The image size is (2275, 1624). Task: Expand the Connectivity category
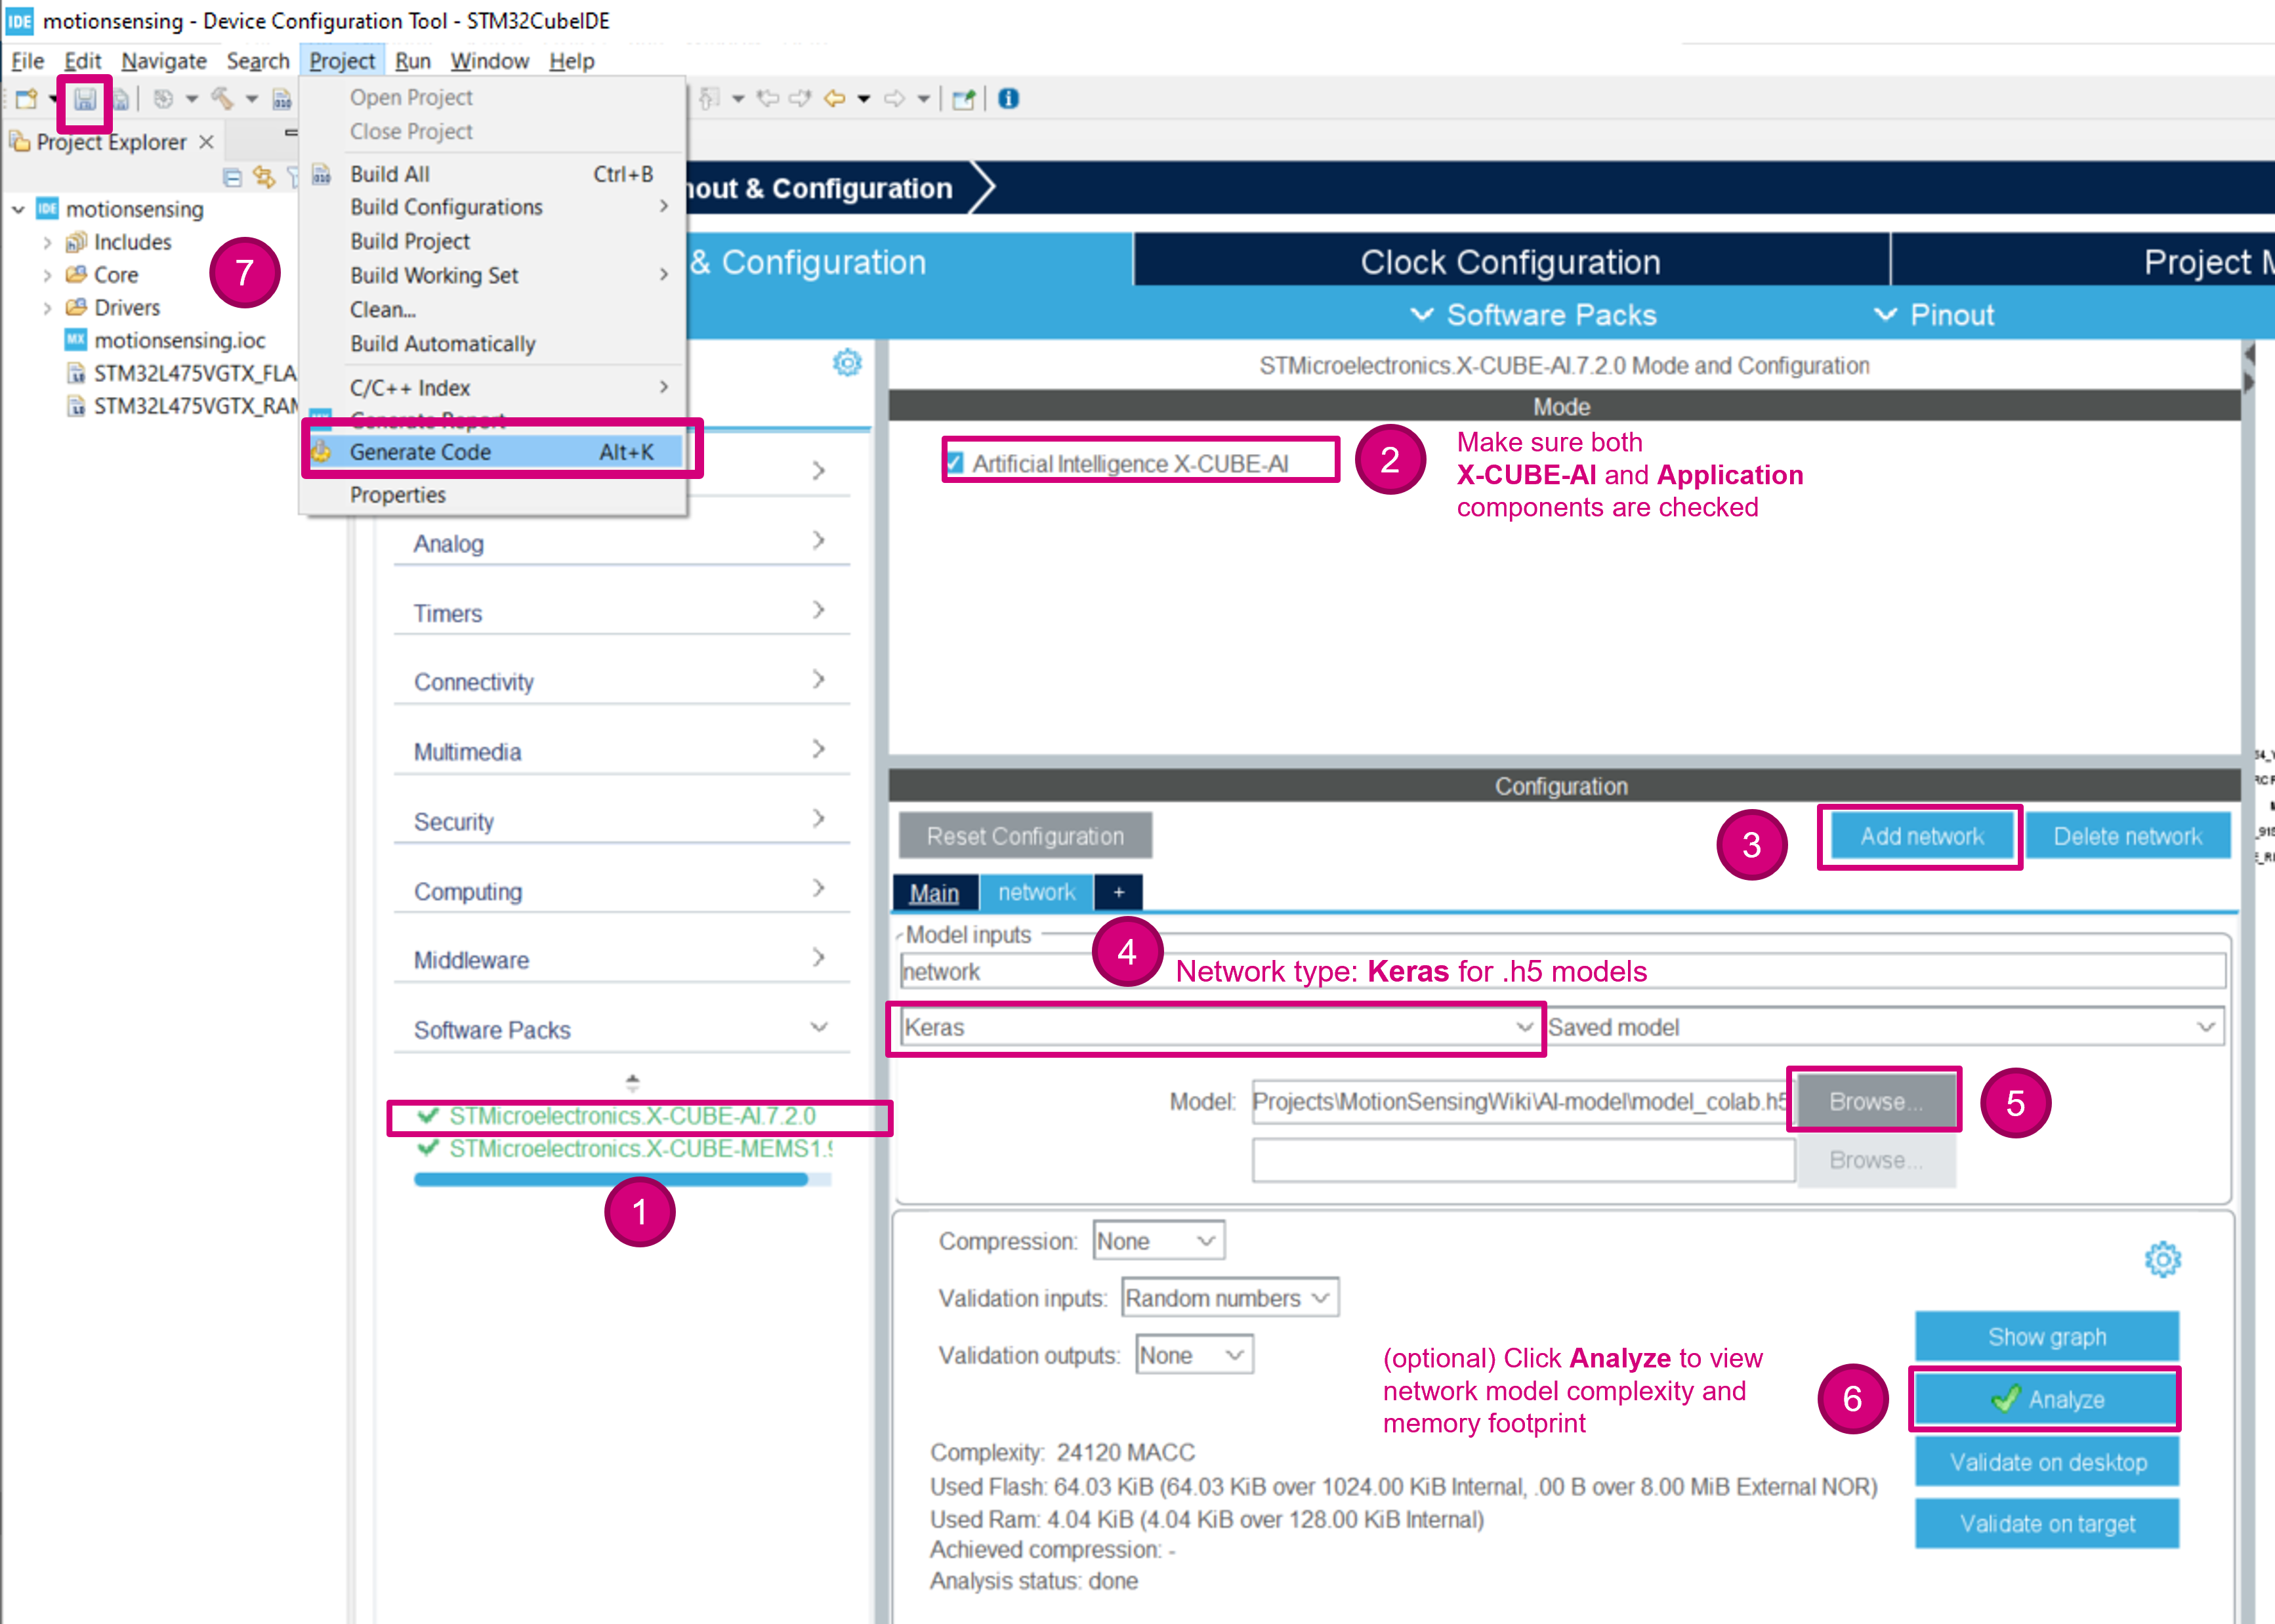click(x=621, y=682)
